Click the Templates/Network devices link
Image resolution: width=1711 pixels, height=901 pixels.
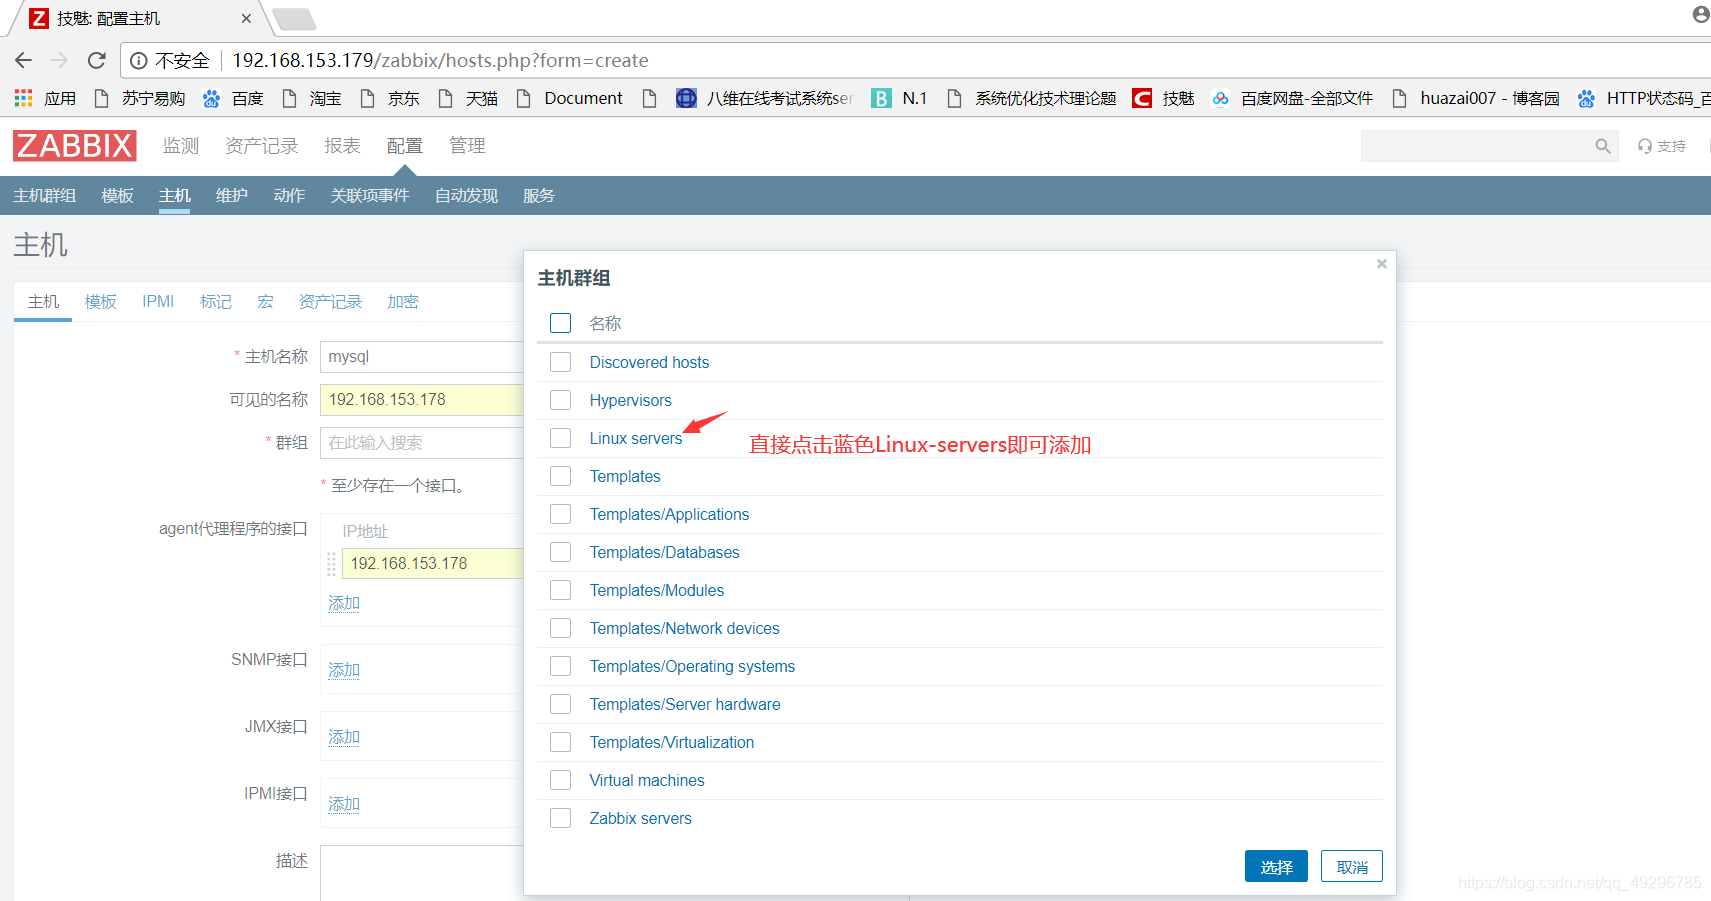[x=684, y=628]
